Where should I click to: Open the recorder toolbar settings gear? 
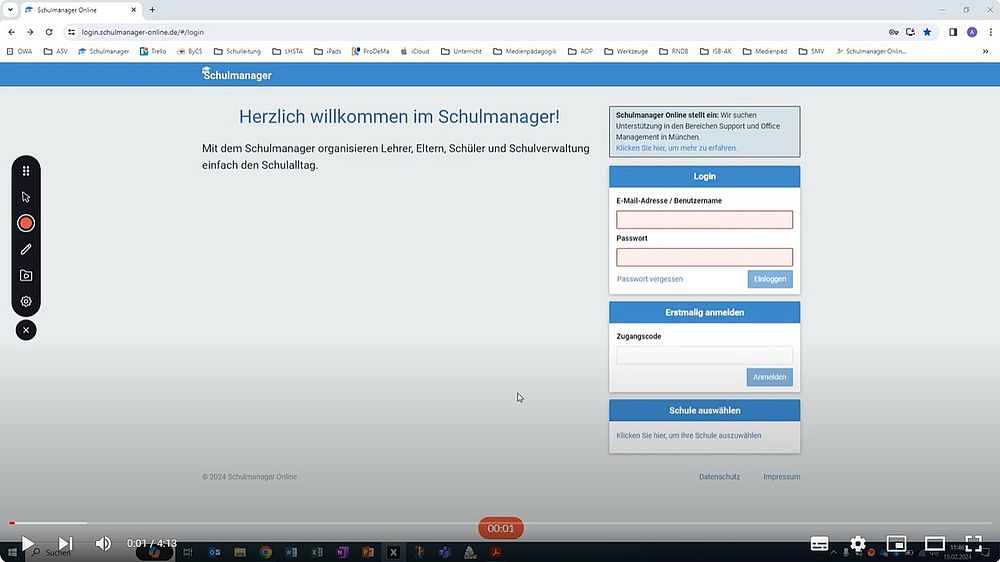point(26,301)
